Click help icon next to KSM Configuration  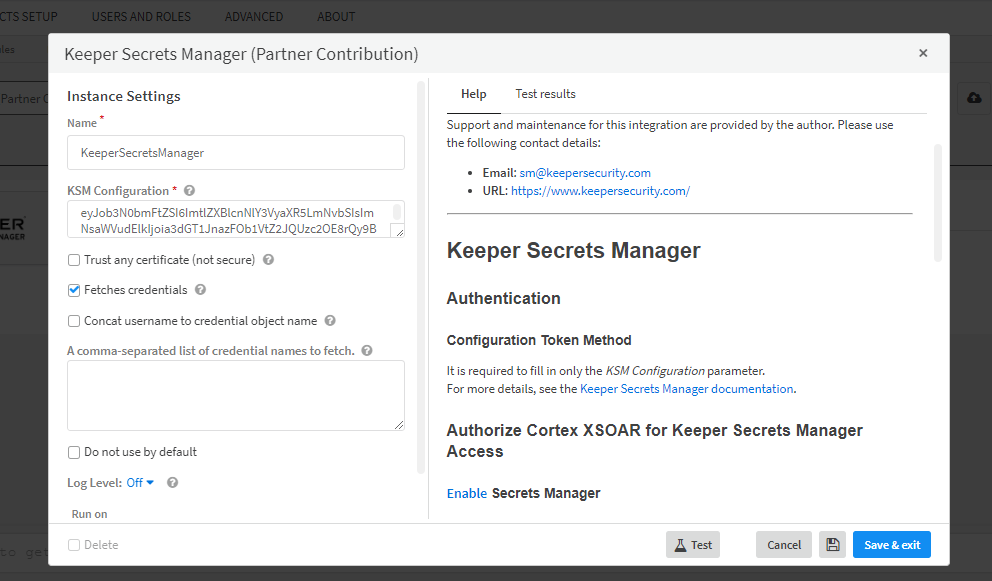click(189, 191)
